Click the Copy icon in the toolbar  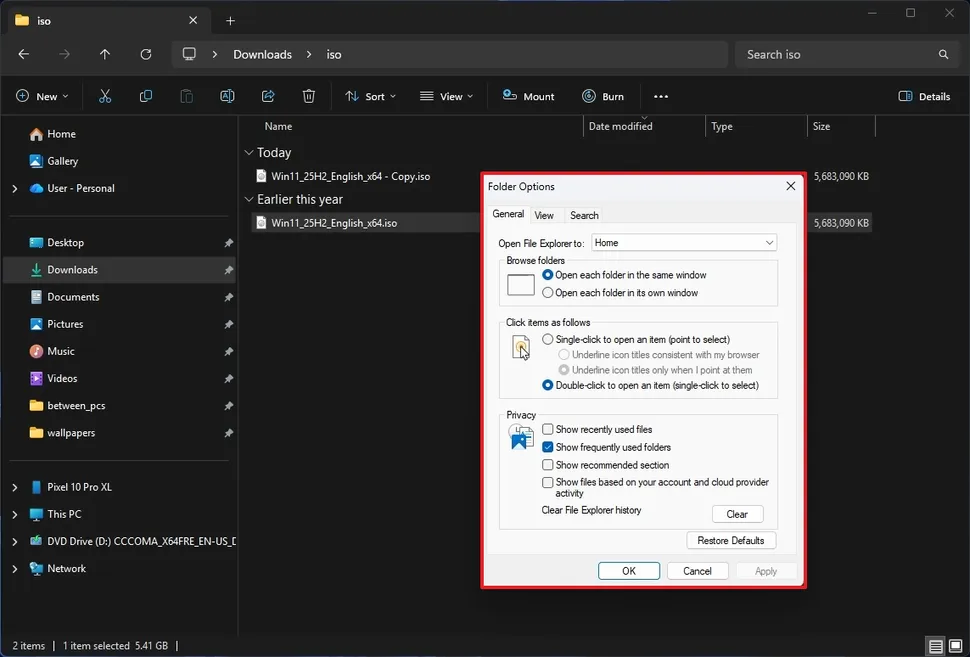tap(146, 95)
